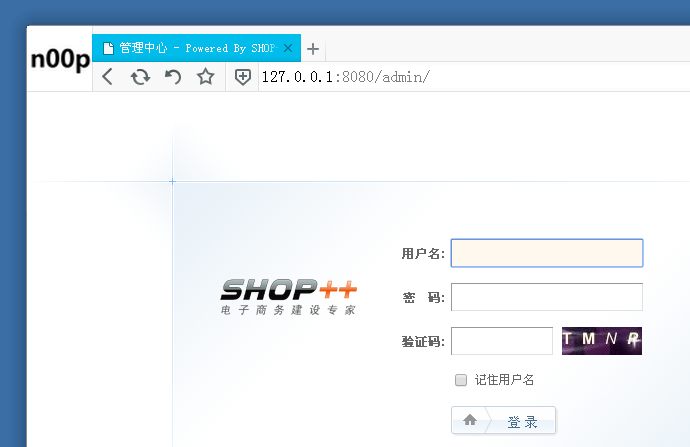Refresh the TMNR captcha image

(x=602, y=341)
